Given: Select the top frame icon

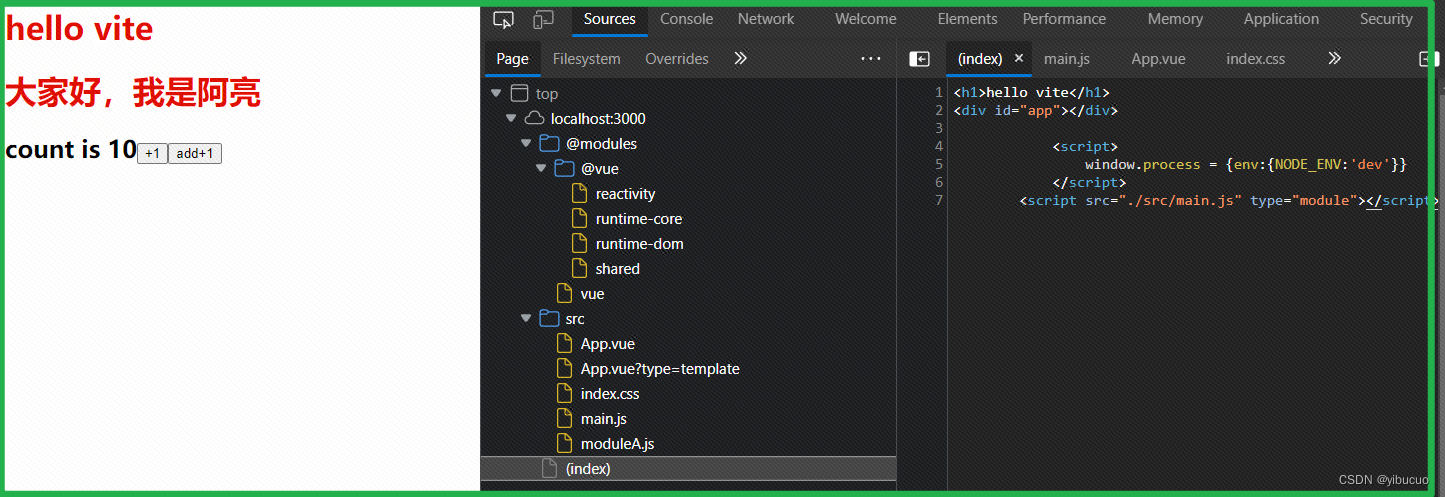Looking at the screenshot, I should pos(518,93).
